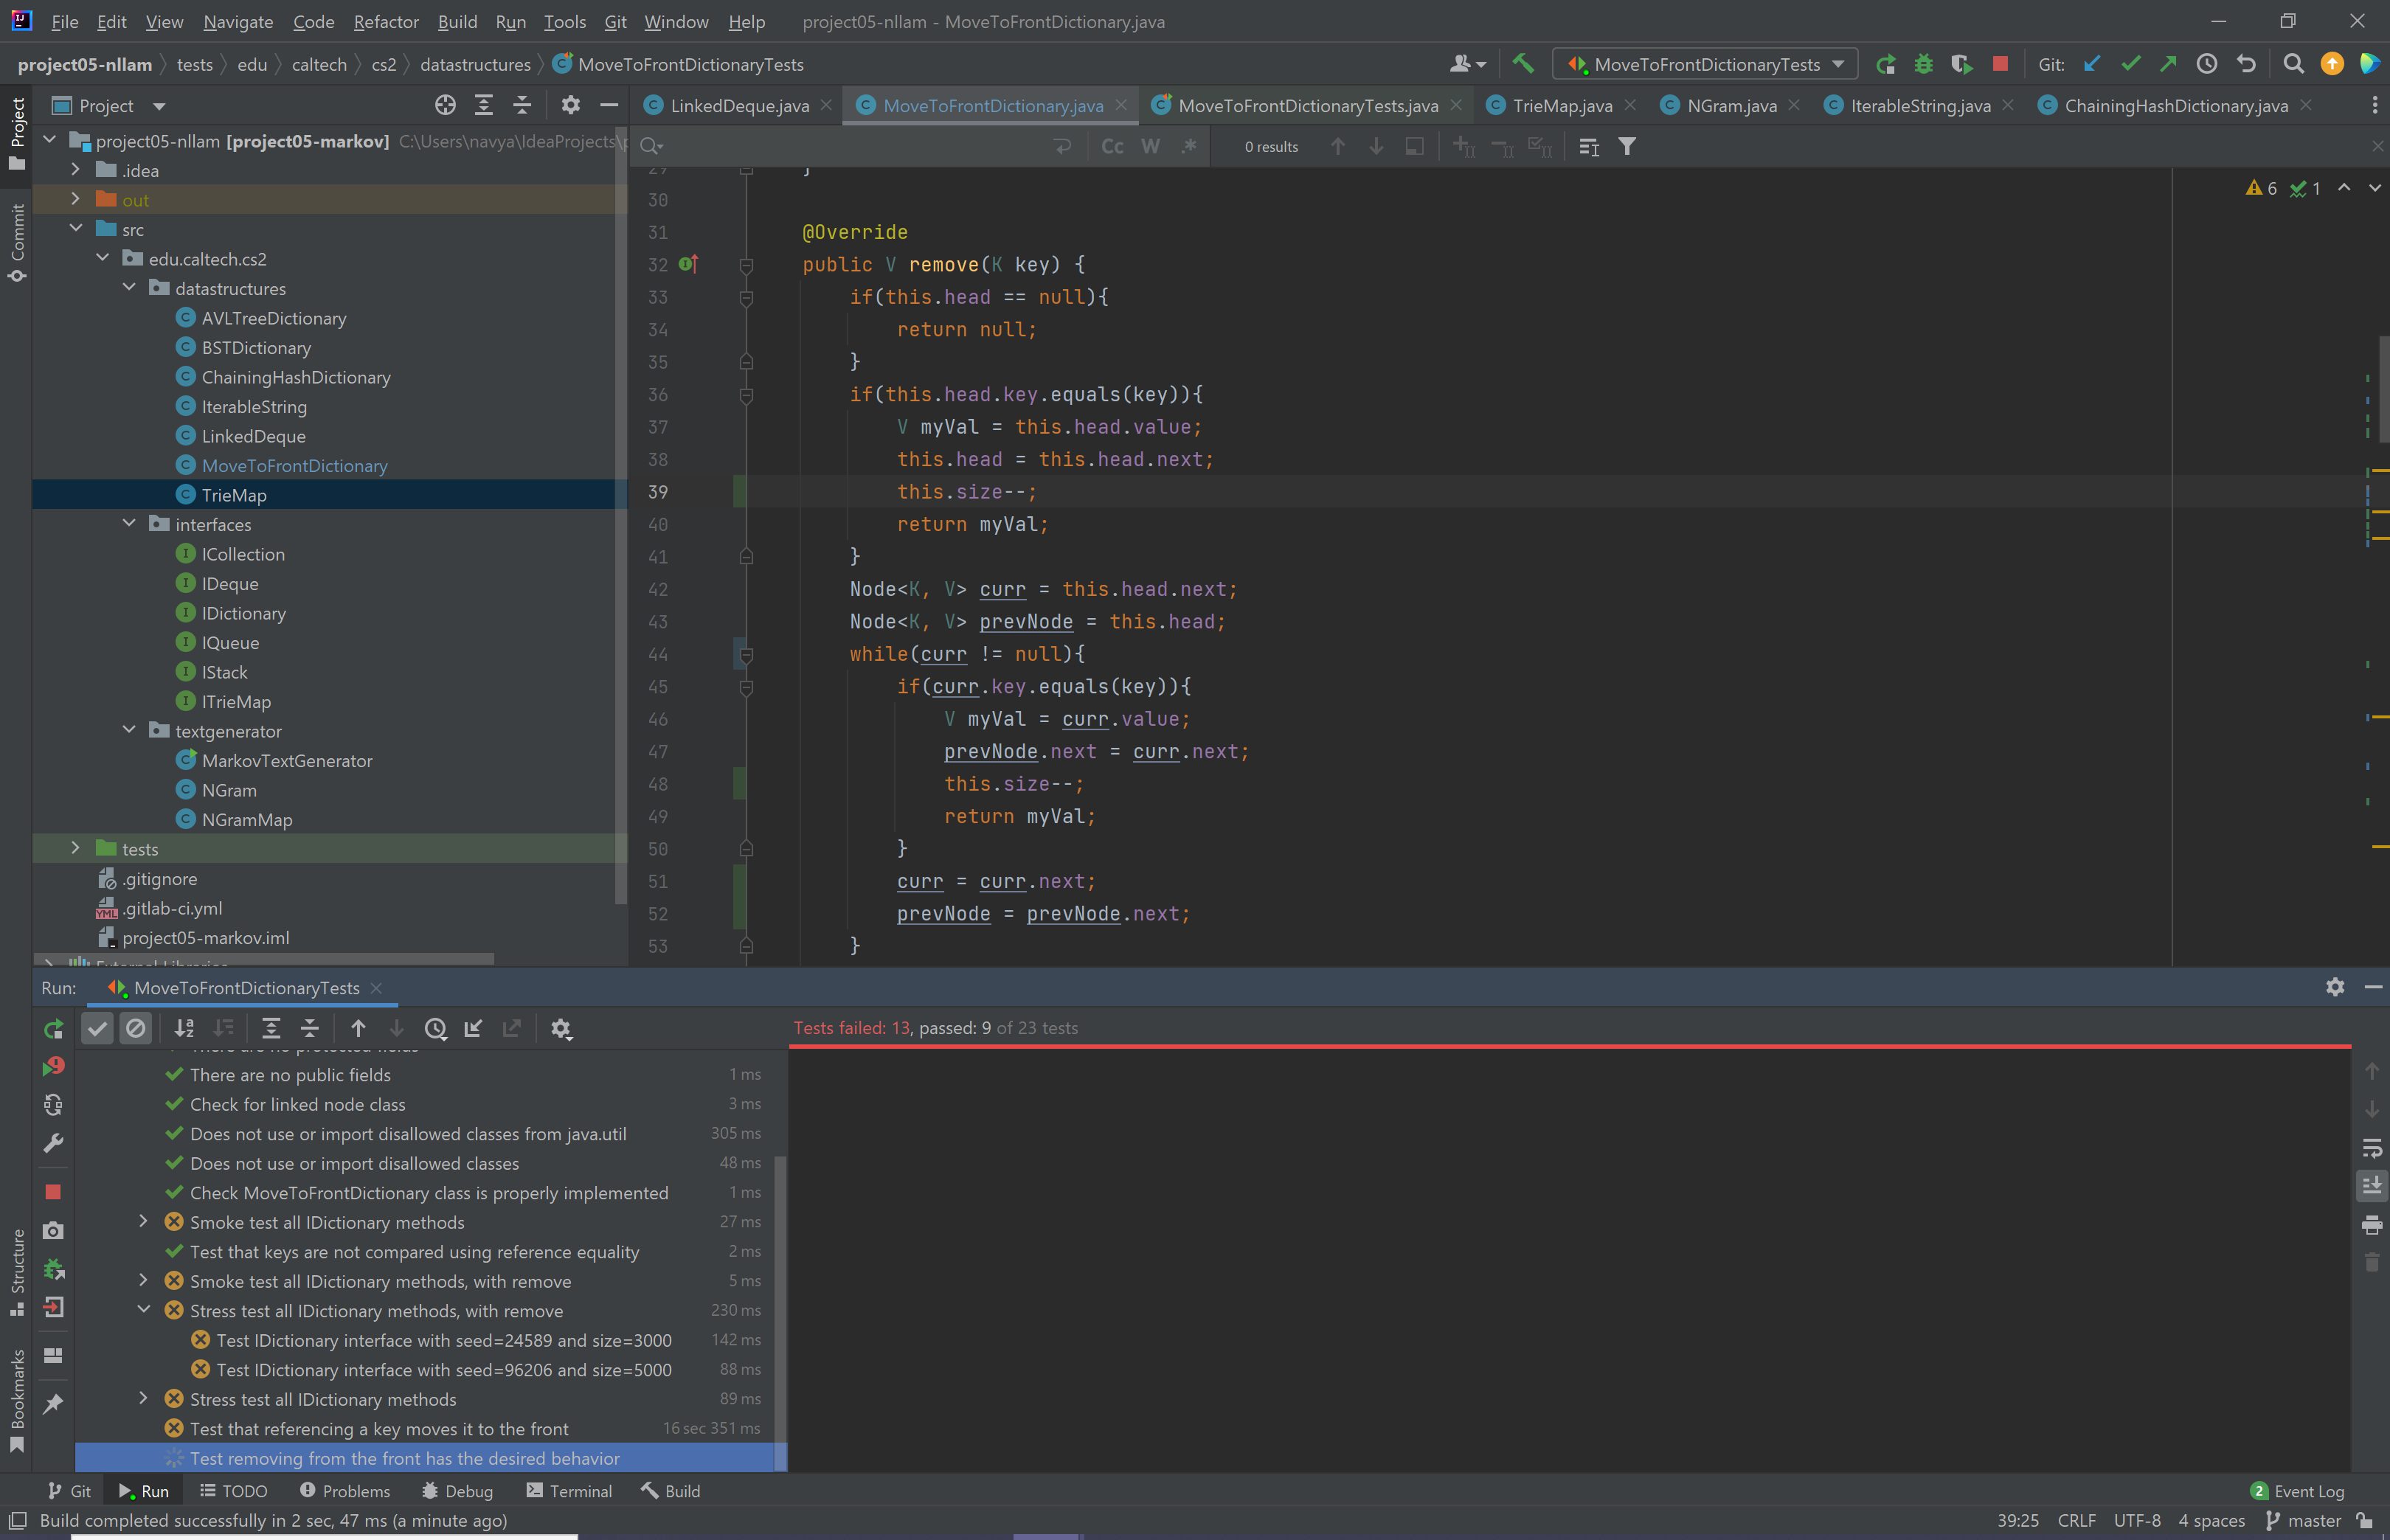Collapse Stress test with remove node

[144, 1310]
